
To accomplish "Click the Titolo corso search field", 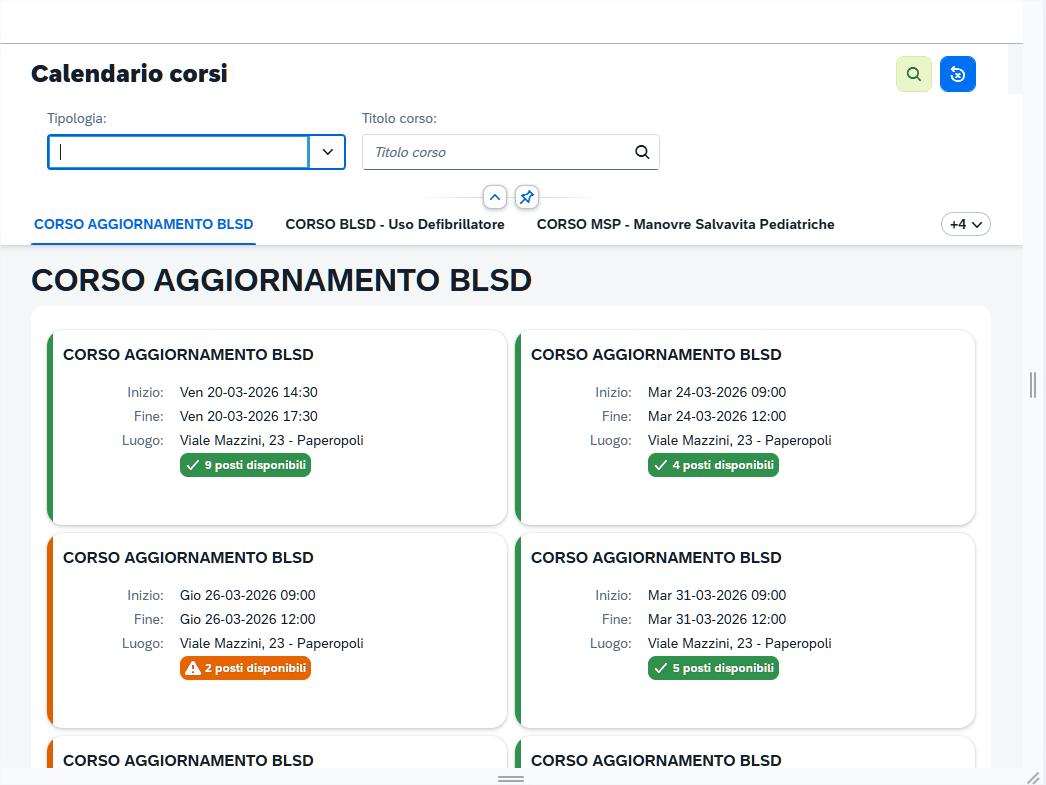I will tap(510, 152).
